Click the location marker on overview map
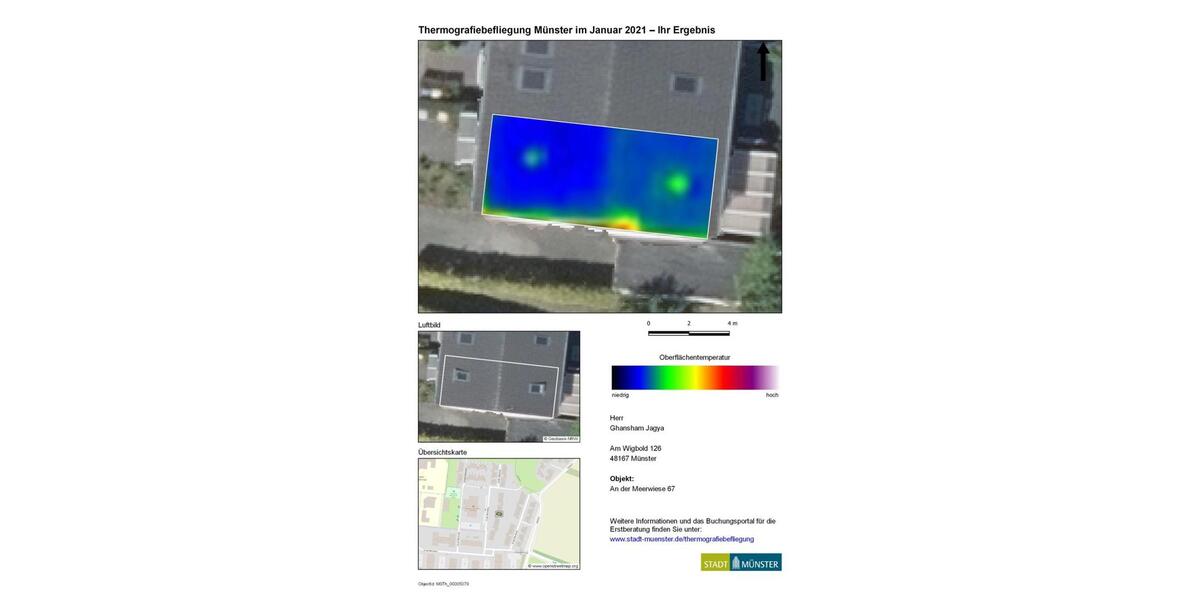Screen dimensions: 1200x600 pyautogui.click(x=498, y=512)
